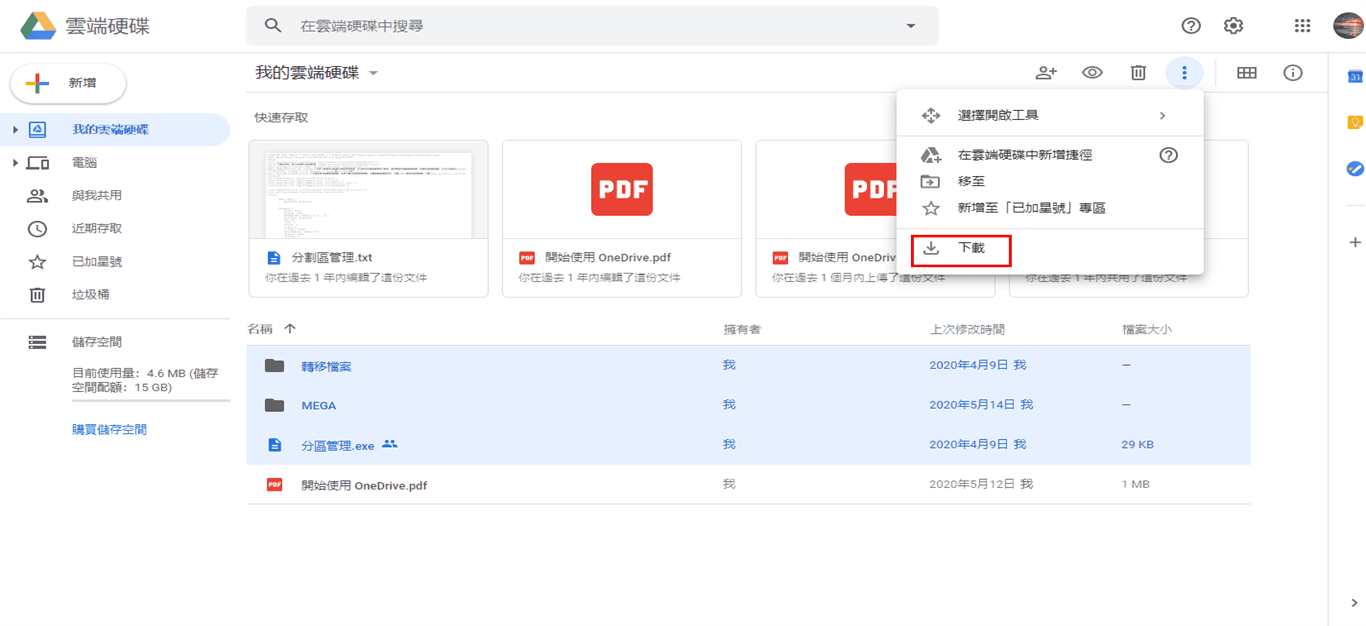Click the folder icon of MEGA row

click(x=274, y=405)
